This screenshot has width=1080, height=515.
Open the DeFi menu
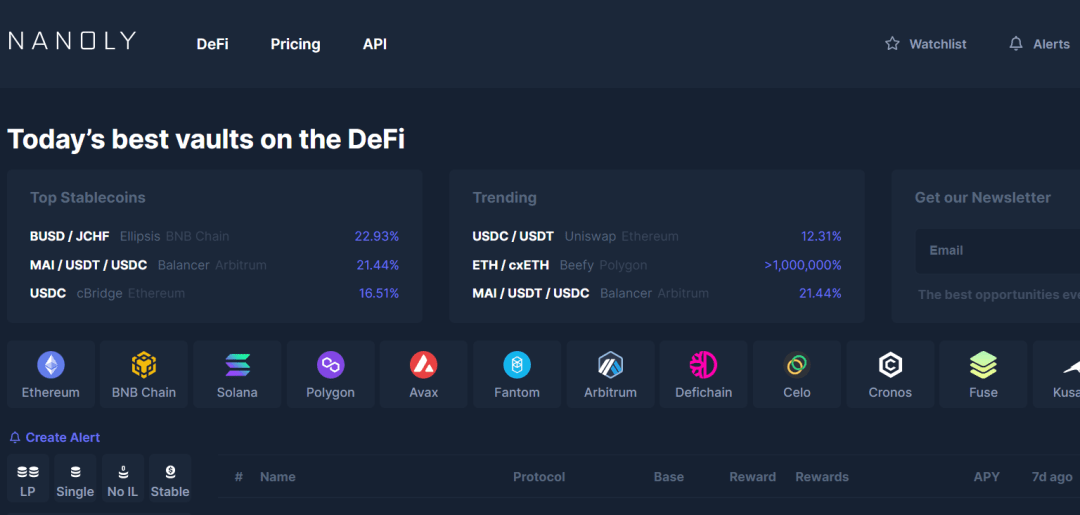coord(212,44)
